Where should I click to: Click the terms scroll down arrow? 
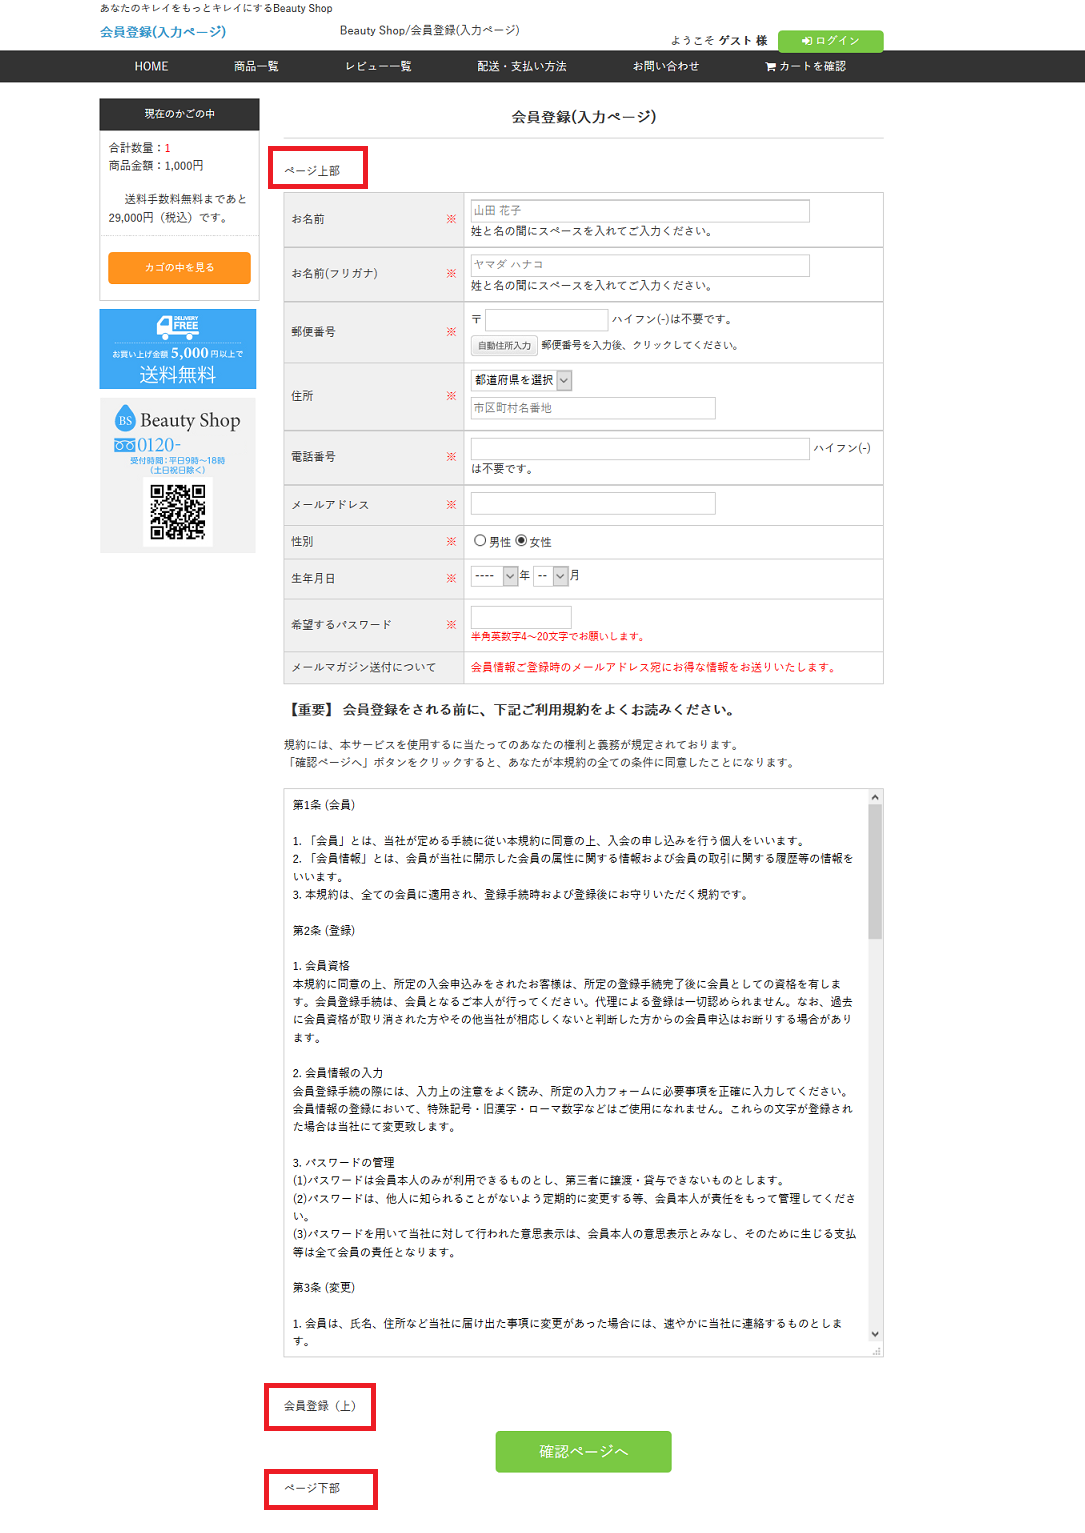point(875,1334)
